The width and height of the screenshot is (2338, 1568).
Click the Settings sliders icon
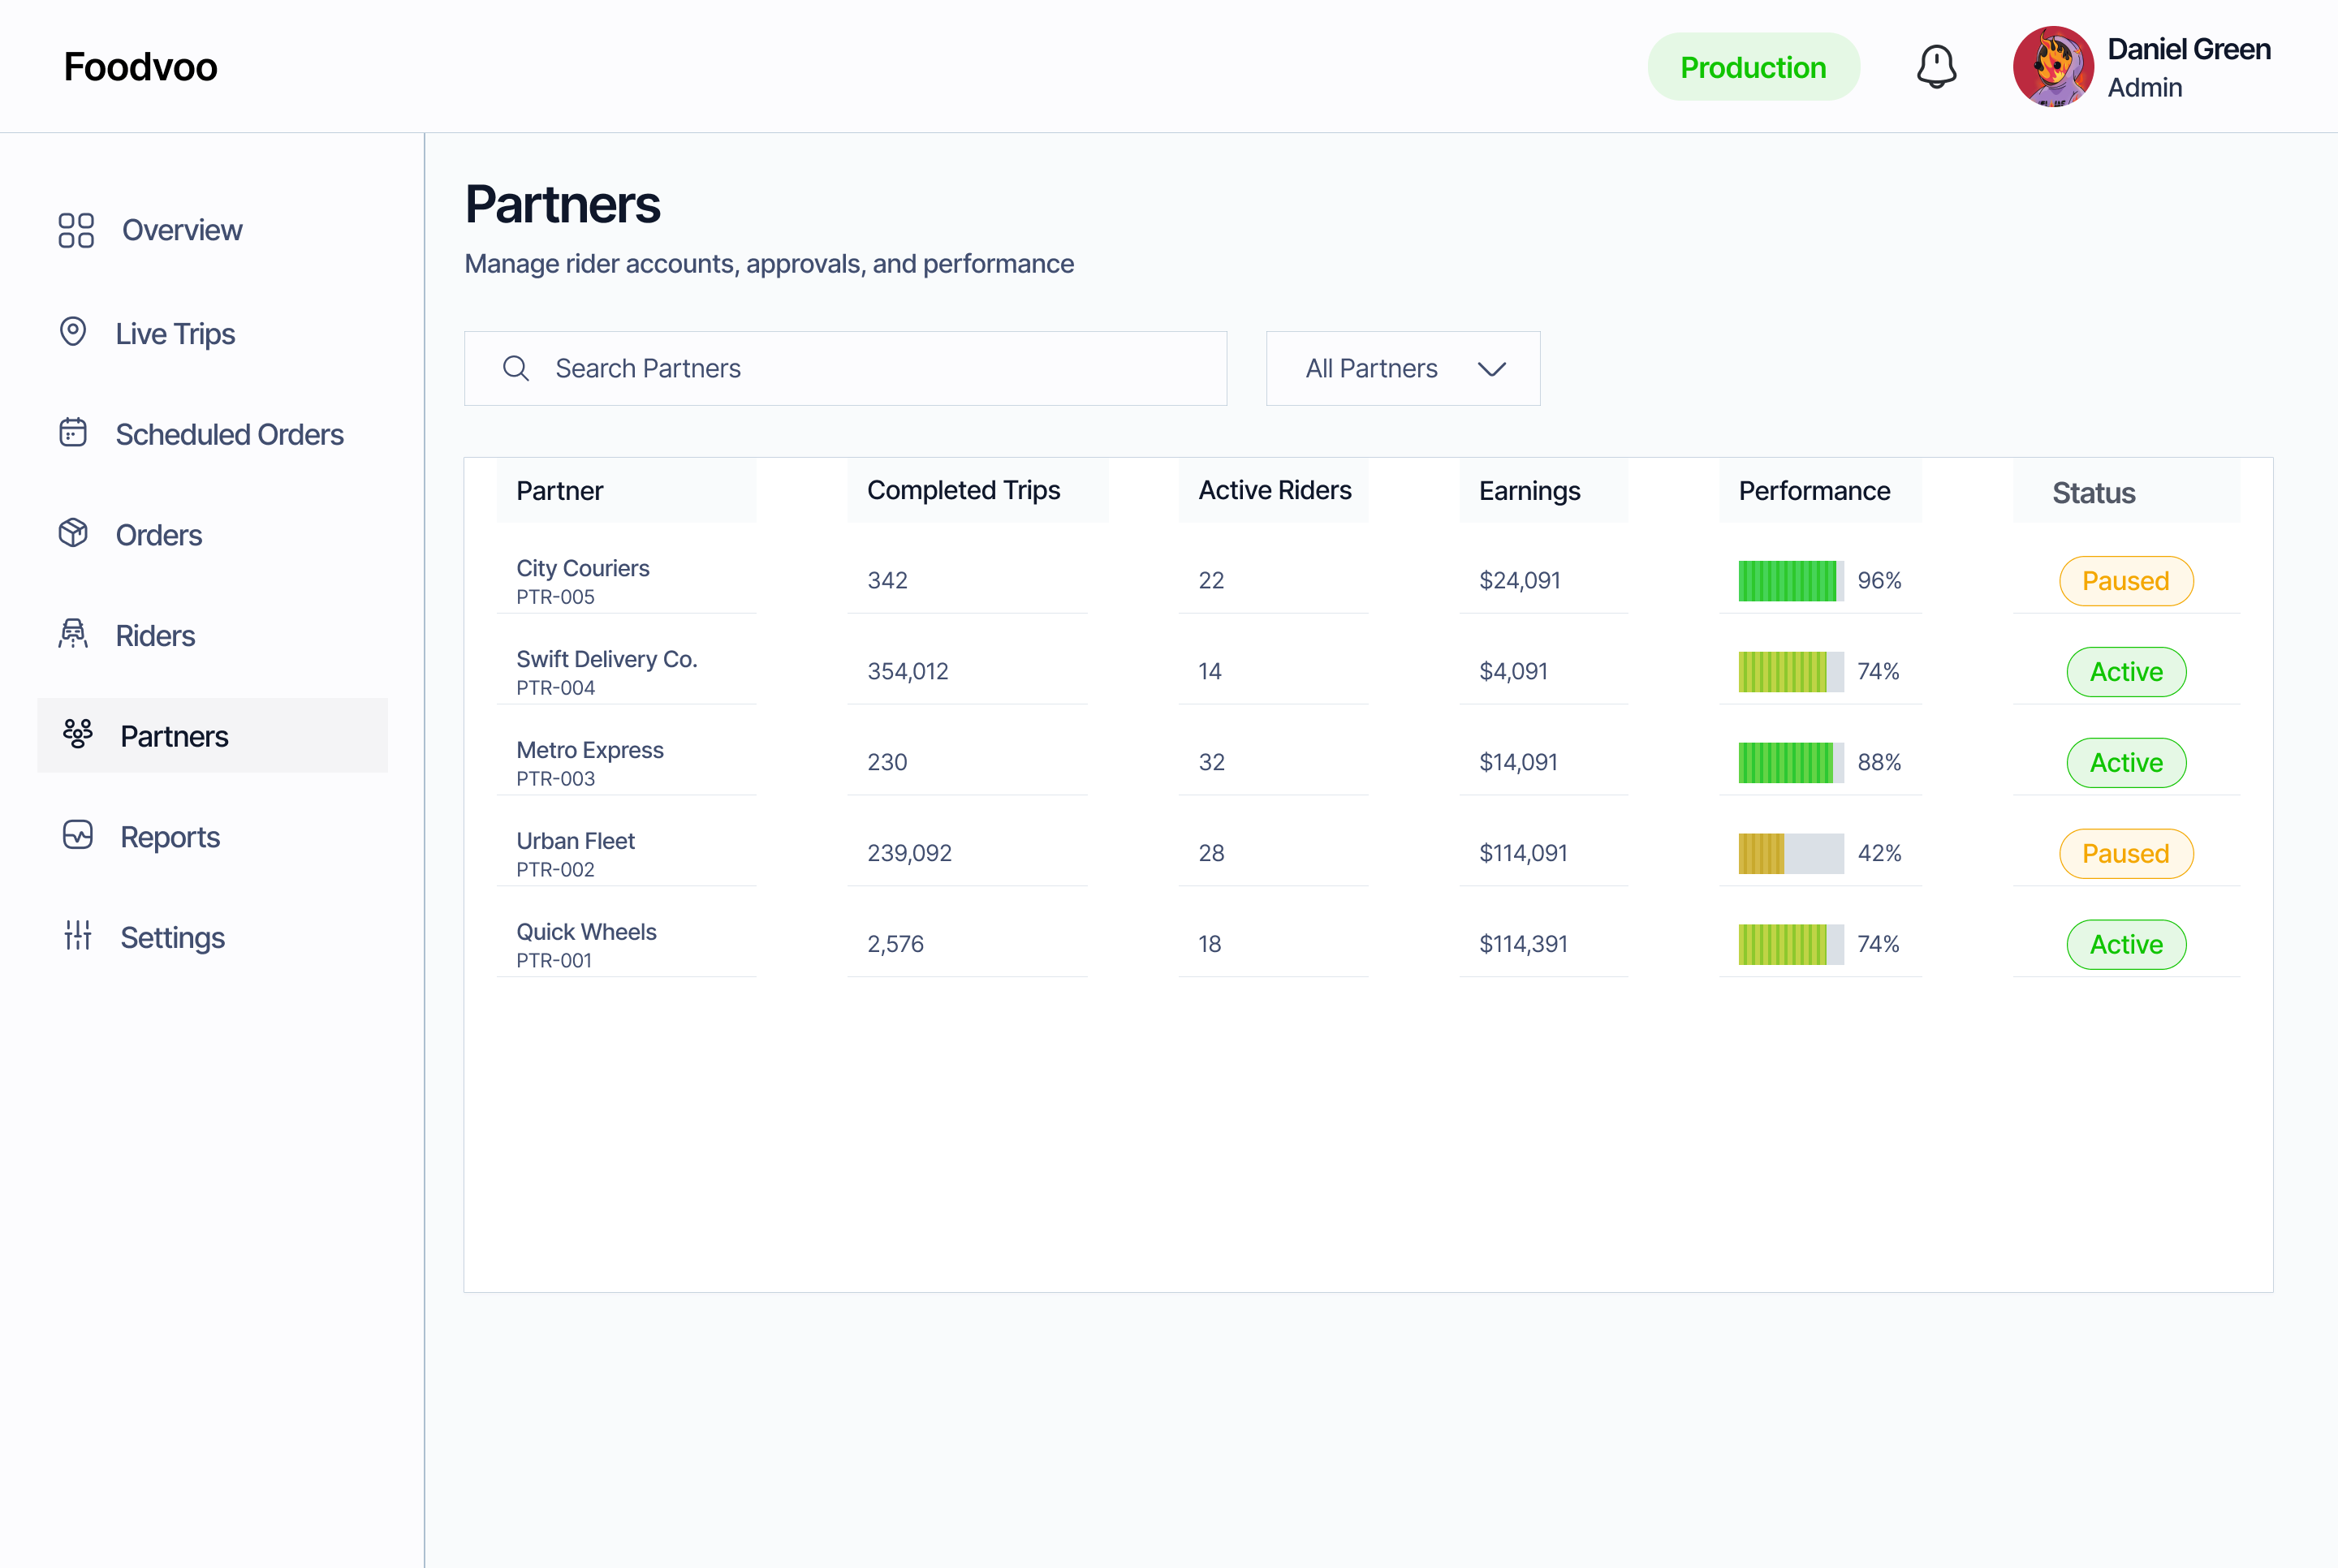pos(77,936)
